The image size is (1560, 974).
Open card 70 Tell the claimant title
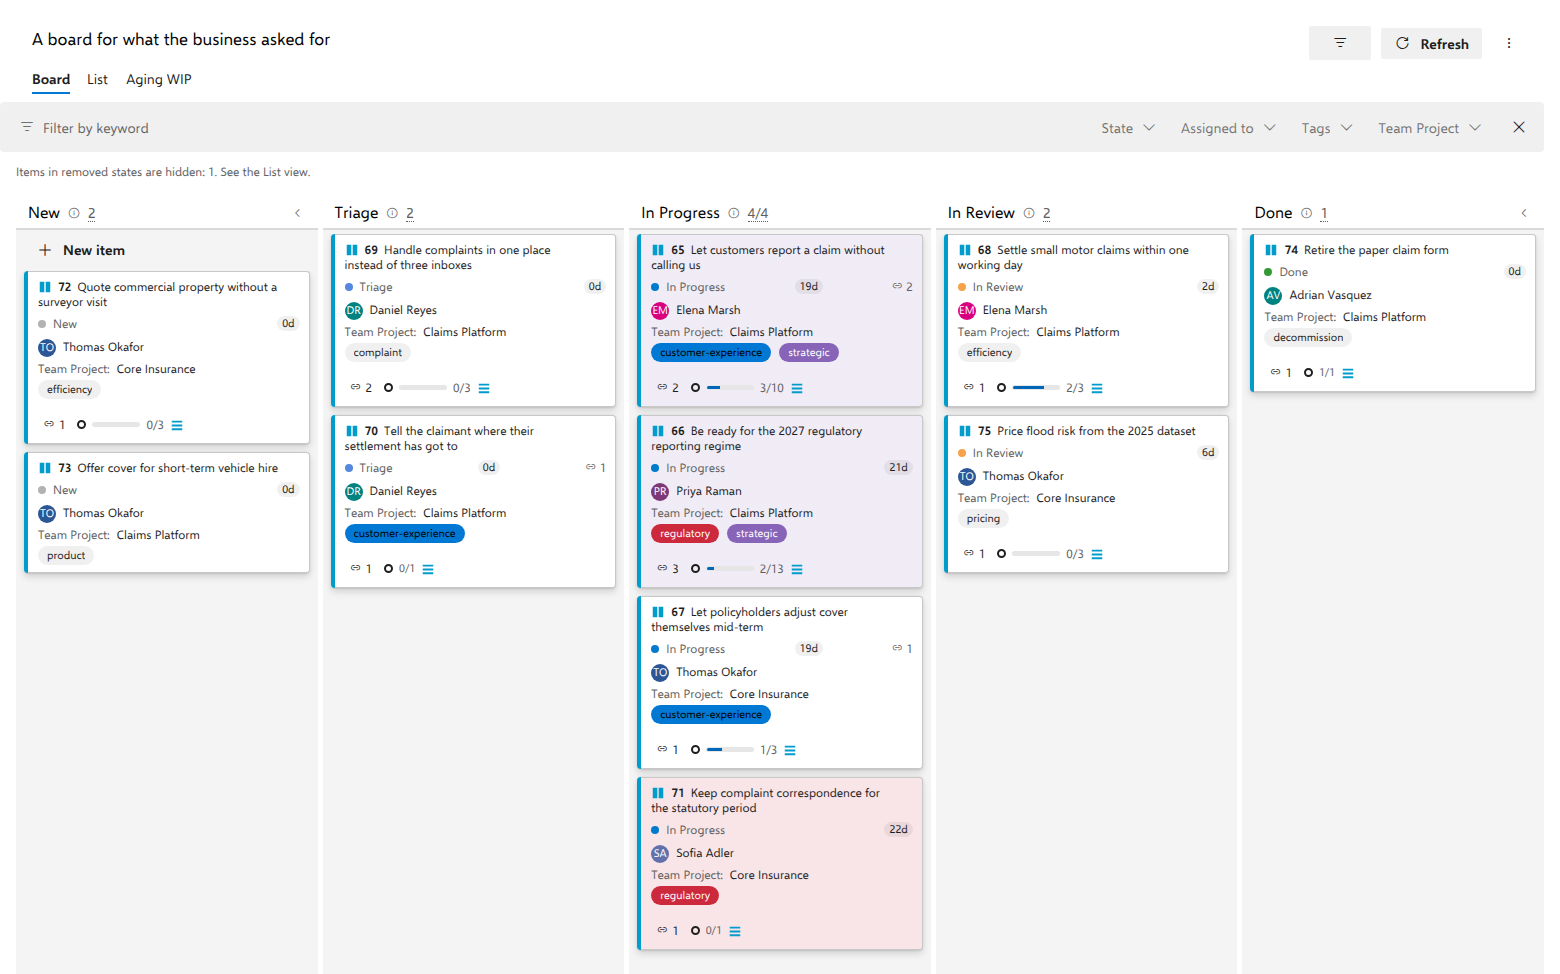click(x=440, y=438)
